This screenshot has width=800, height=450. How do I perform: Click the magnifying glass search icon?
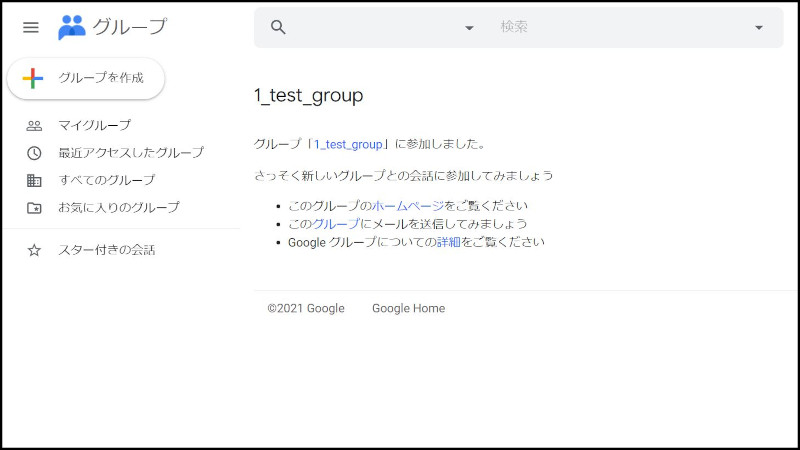point(279,27)
